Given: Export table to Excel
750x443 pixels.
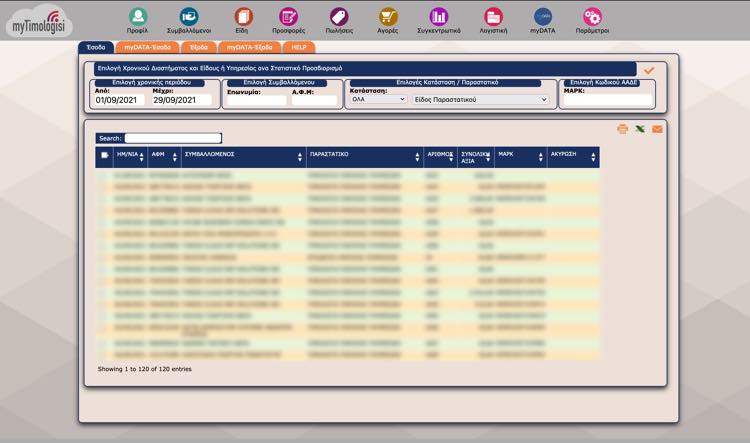Looking at the screenshot, I should (x=640, y=129).
